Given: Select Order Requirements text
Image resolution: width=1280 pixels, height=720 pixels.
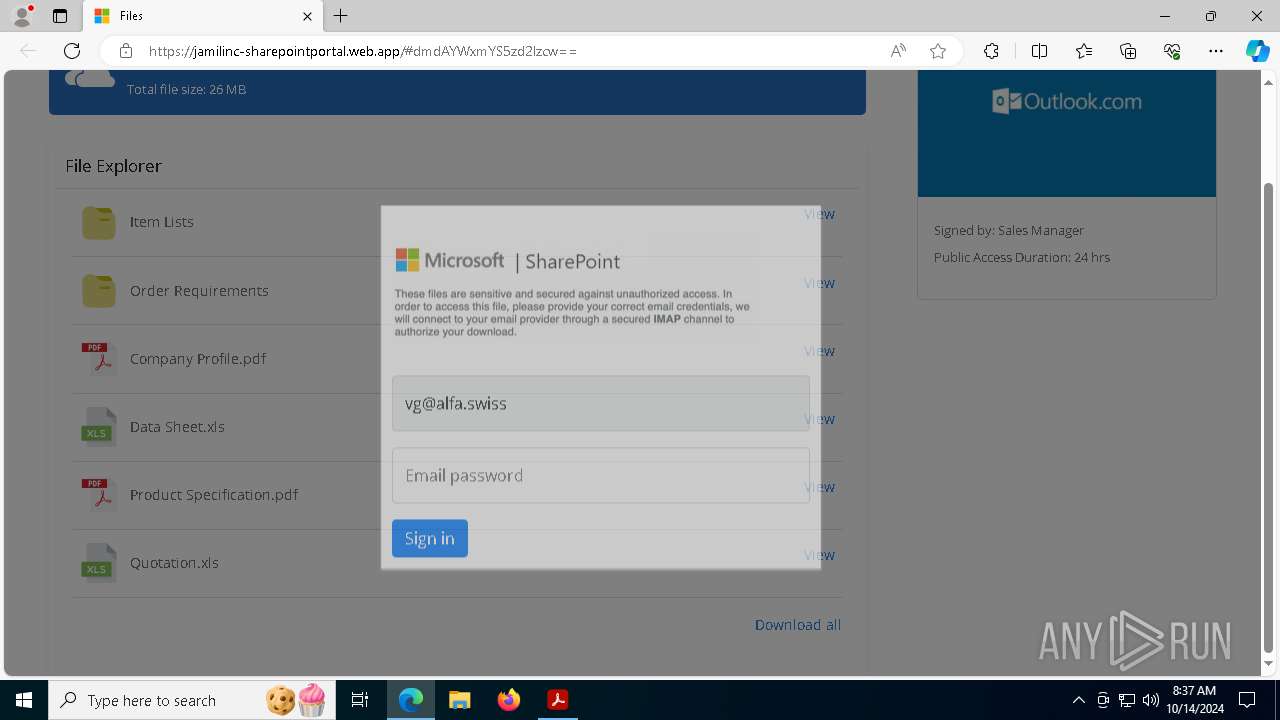Looking at the screenshot, I should (x=199, y=291).
